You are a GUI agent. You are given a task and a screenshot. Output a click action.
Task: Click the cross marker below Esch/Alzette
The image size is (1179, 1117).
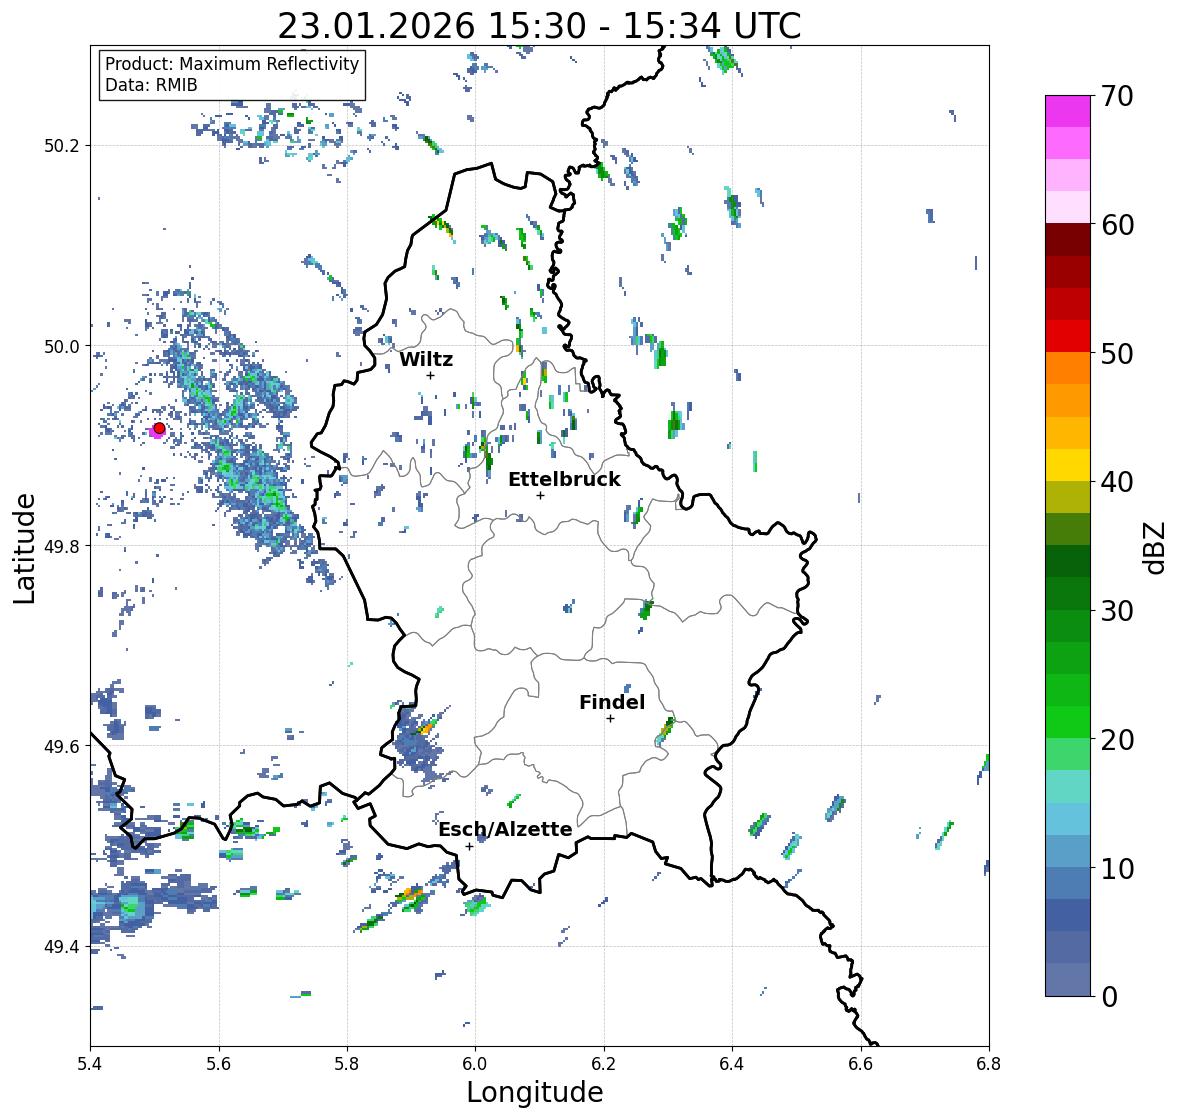click(x=469, y=846)
